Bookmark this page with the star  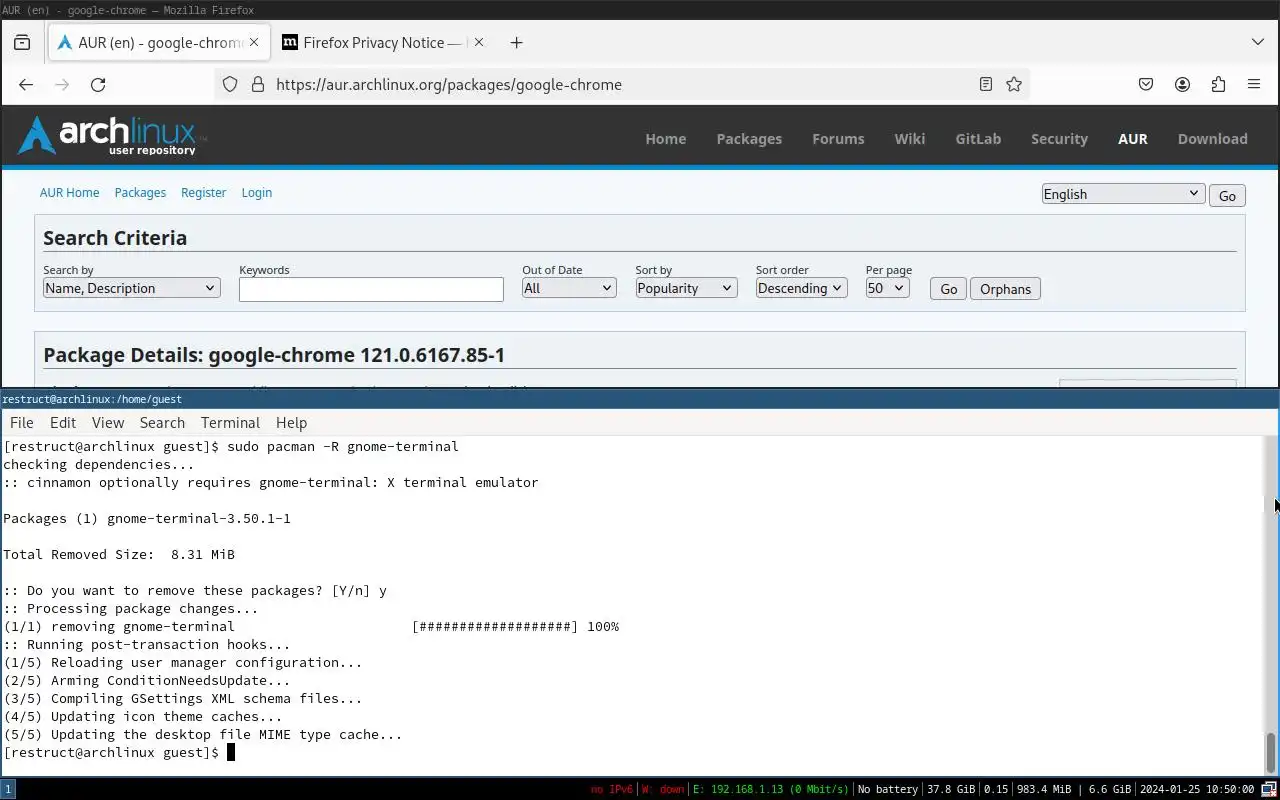1014,84
